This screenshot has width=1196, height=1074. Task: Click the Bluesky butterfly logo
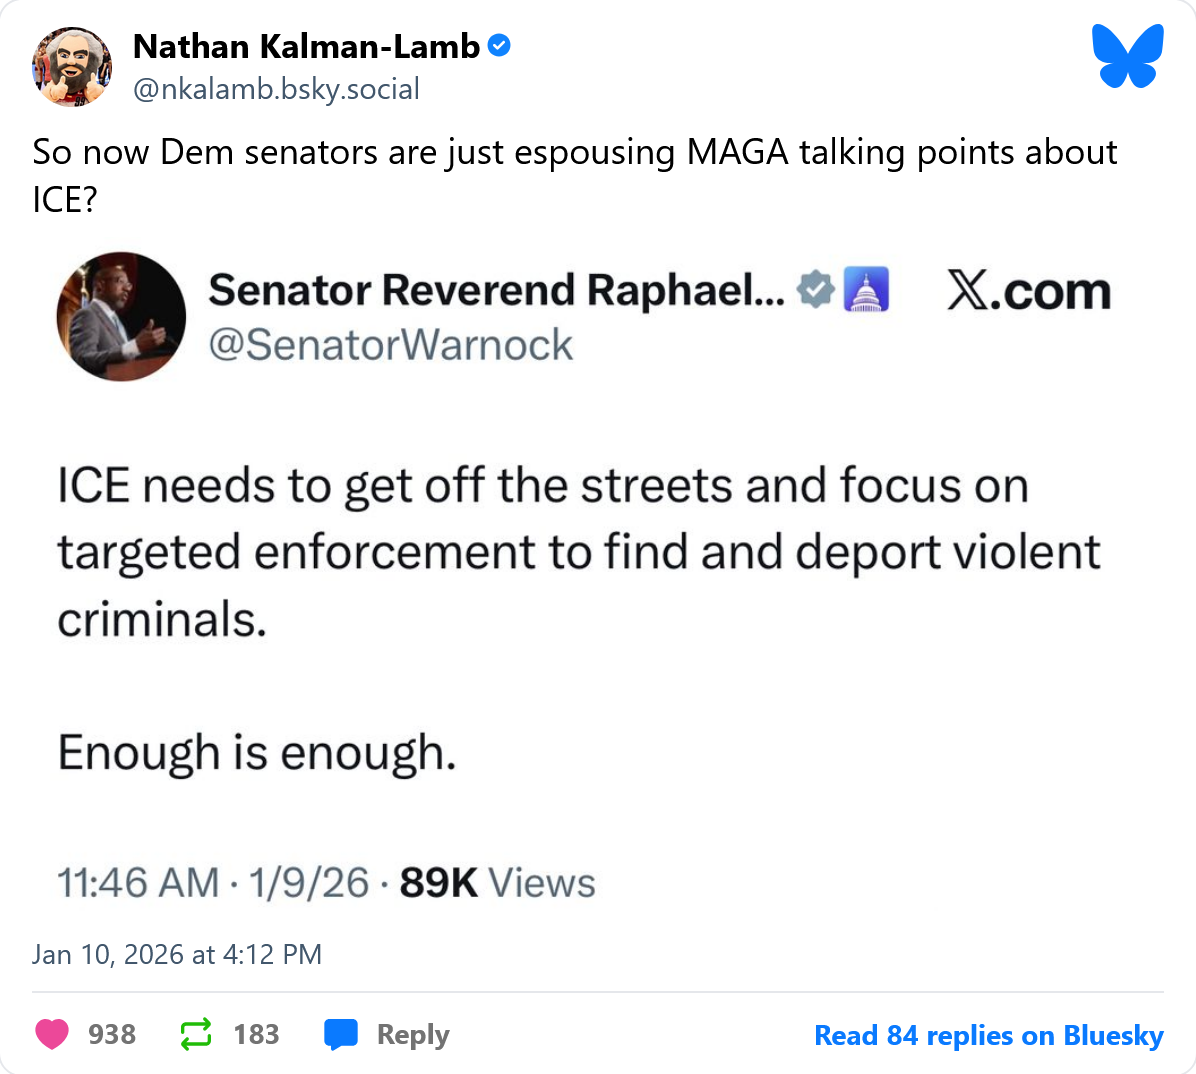[x=1128, y=56]
